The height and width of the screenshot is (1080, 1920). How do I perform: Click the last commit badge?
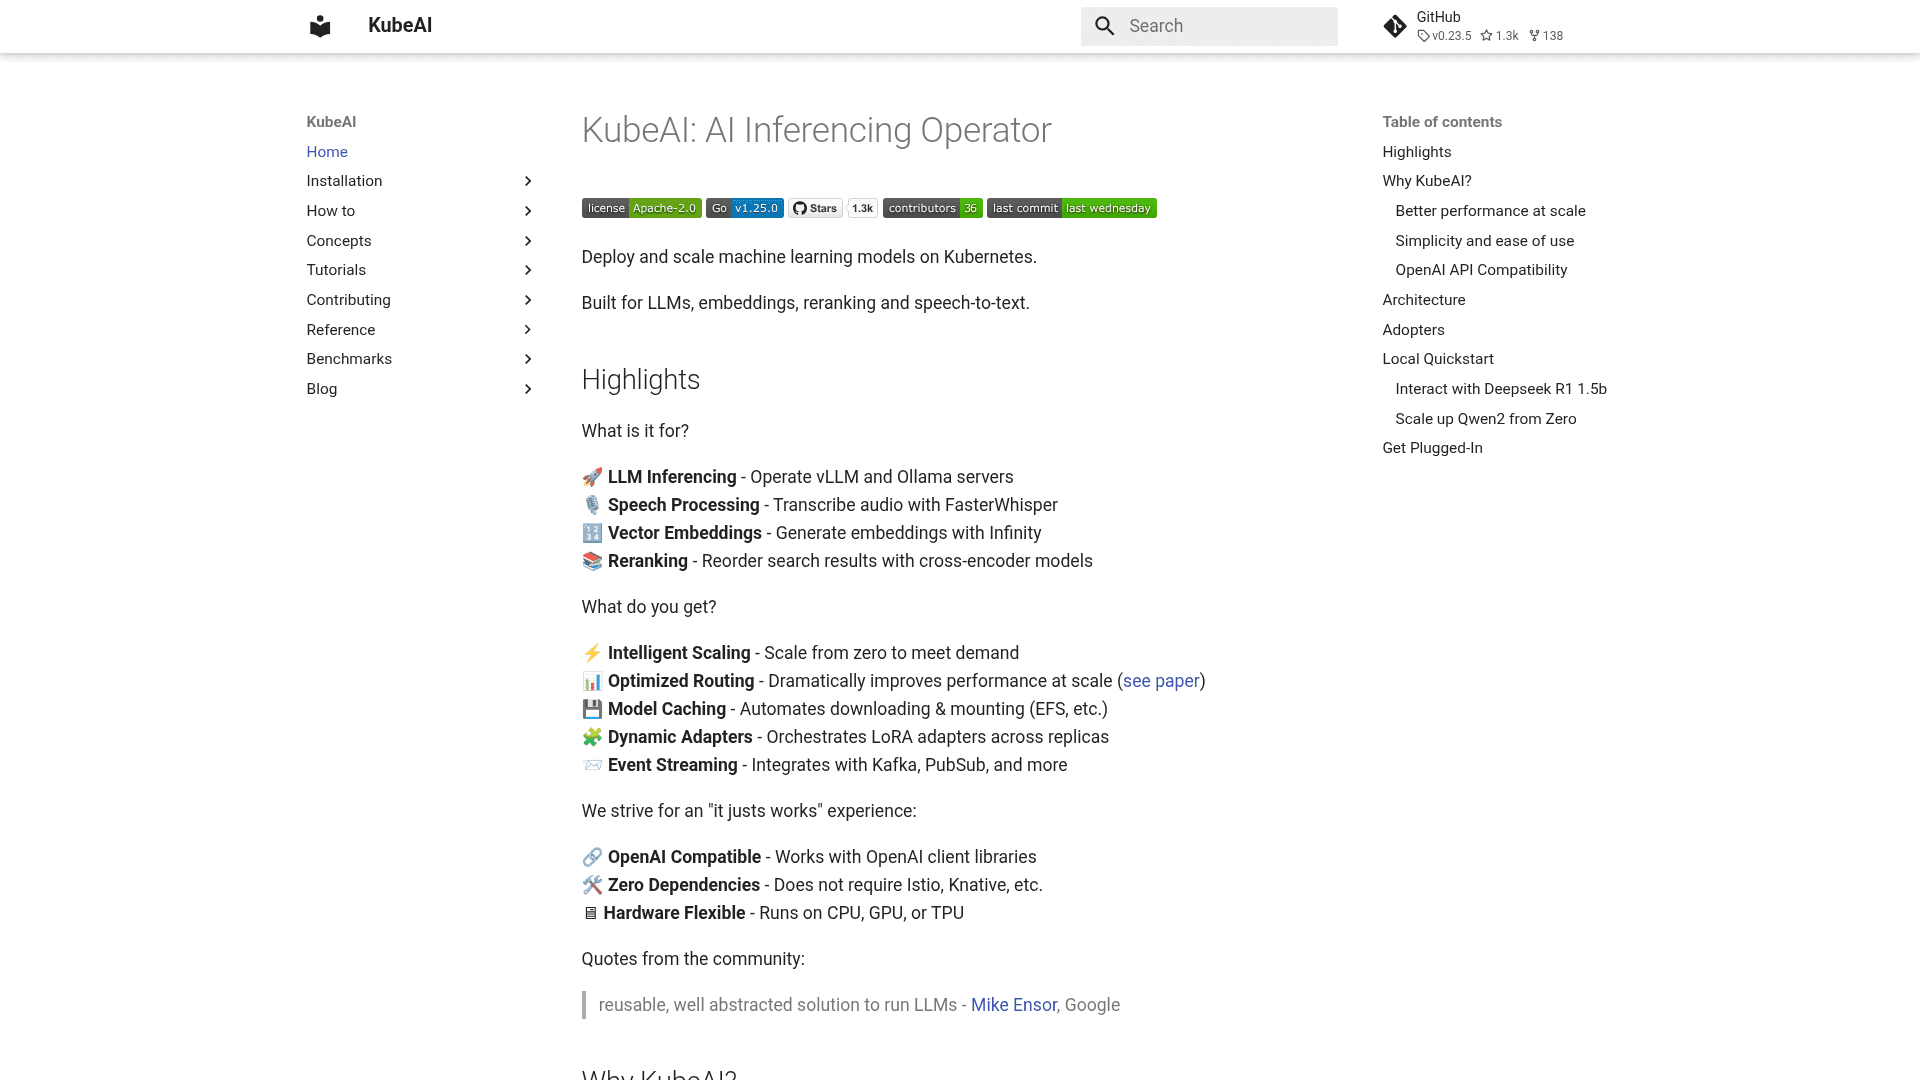(x=1071, y=208)
